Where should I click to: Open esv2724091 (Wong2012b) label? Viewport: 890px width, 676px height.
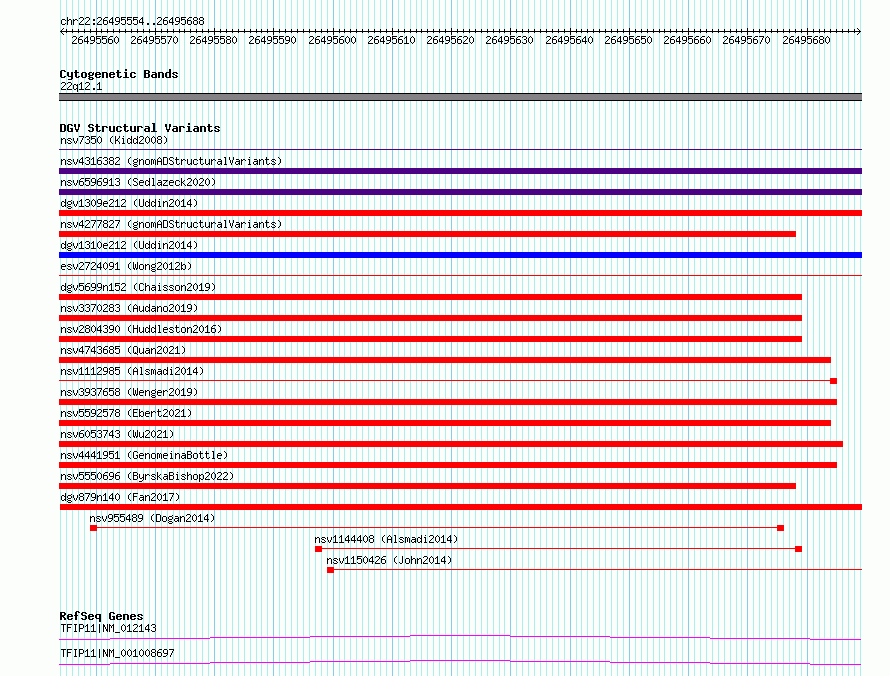tap(126, 266)
